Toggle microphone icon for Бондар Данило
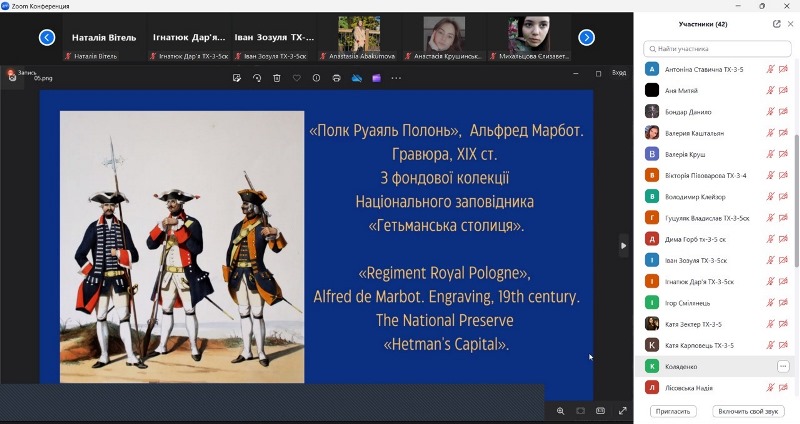800x424 pixels. pos(771,111)
